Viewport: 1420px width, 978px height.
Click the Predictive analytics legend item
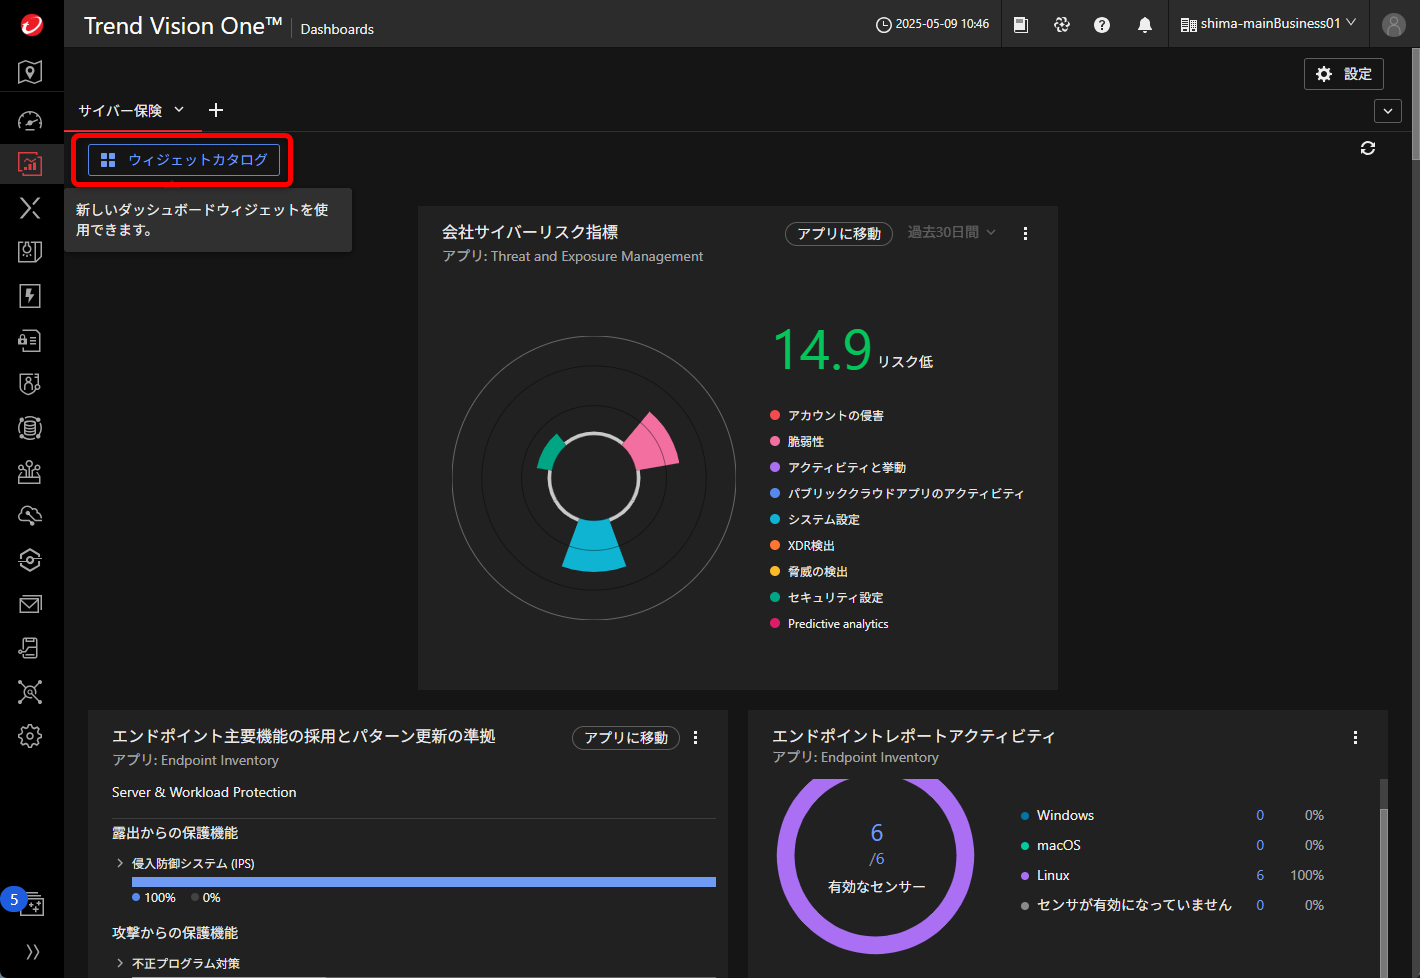tap(829, 623)
